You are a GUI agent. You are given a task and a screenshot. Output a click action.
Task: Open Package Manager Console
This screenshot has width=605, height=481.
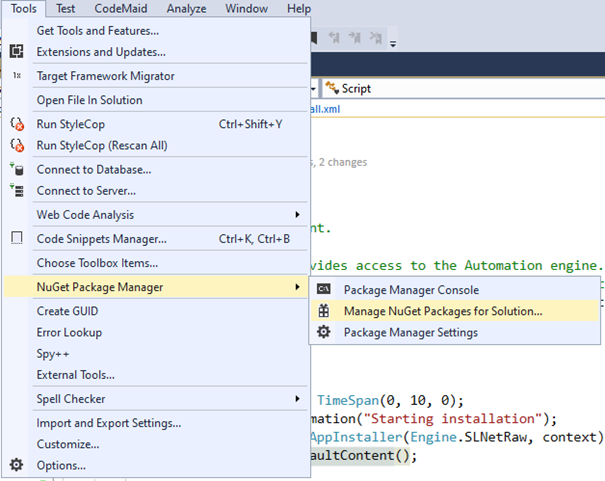tap(455, 289)
